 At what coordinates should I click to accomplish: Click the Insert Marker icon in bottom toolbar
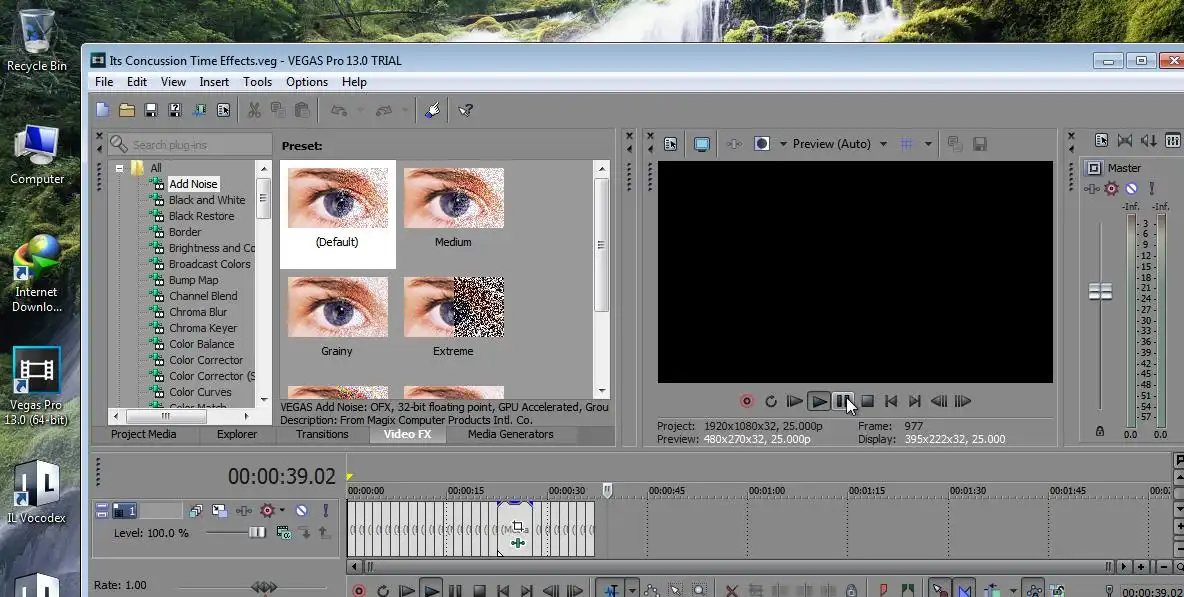[883, 591]
